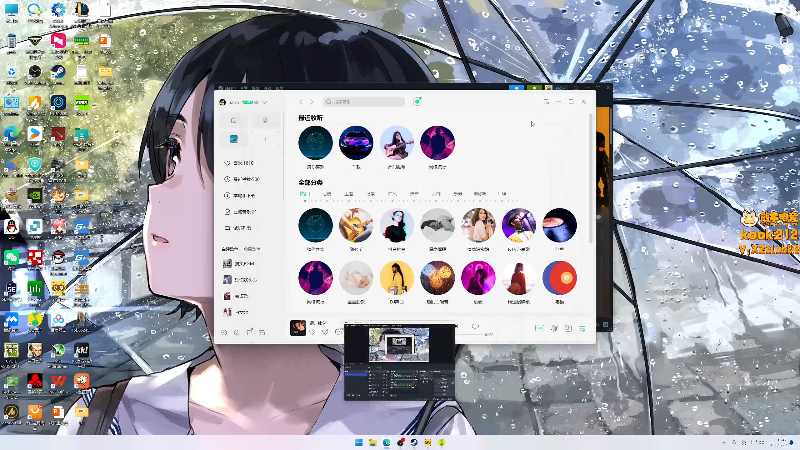Image resolution: width=800 pixels, height=450 pixels.
Task: Open Microsoft Edge from the taskbar
Action: (386, 442)
